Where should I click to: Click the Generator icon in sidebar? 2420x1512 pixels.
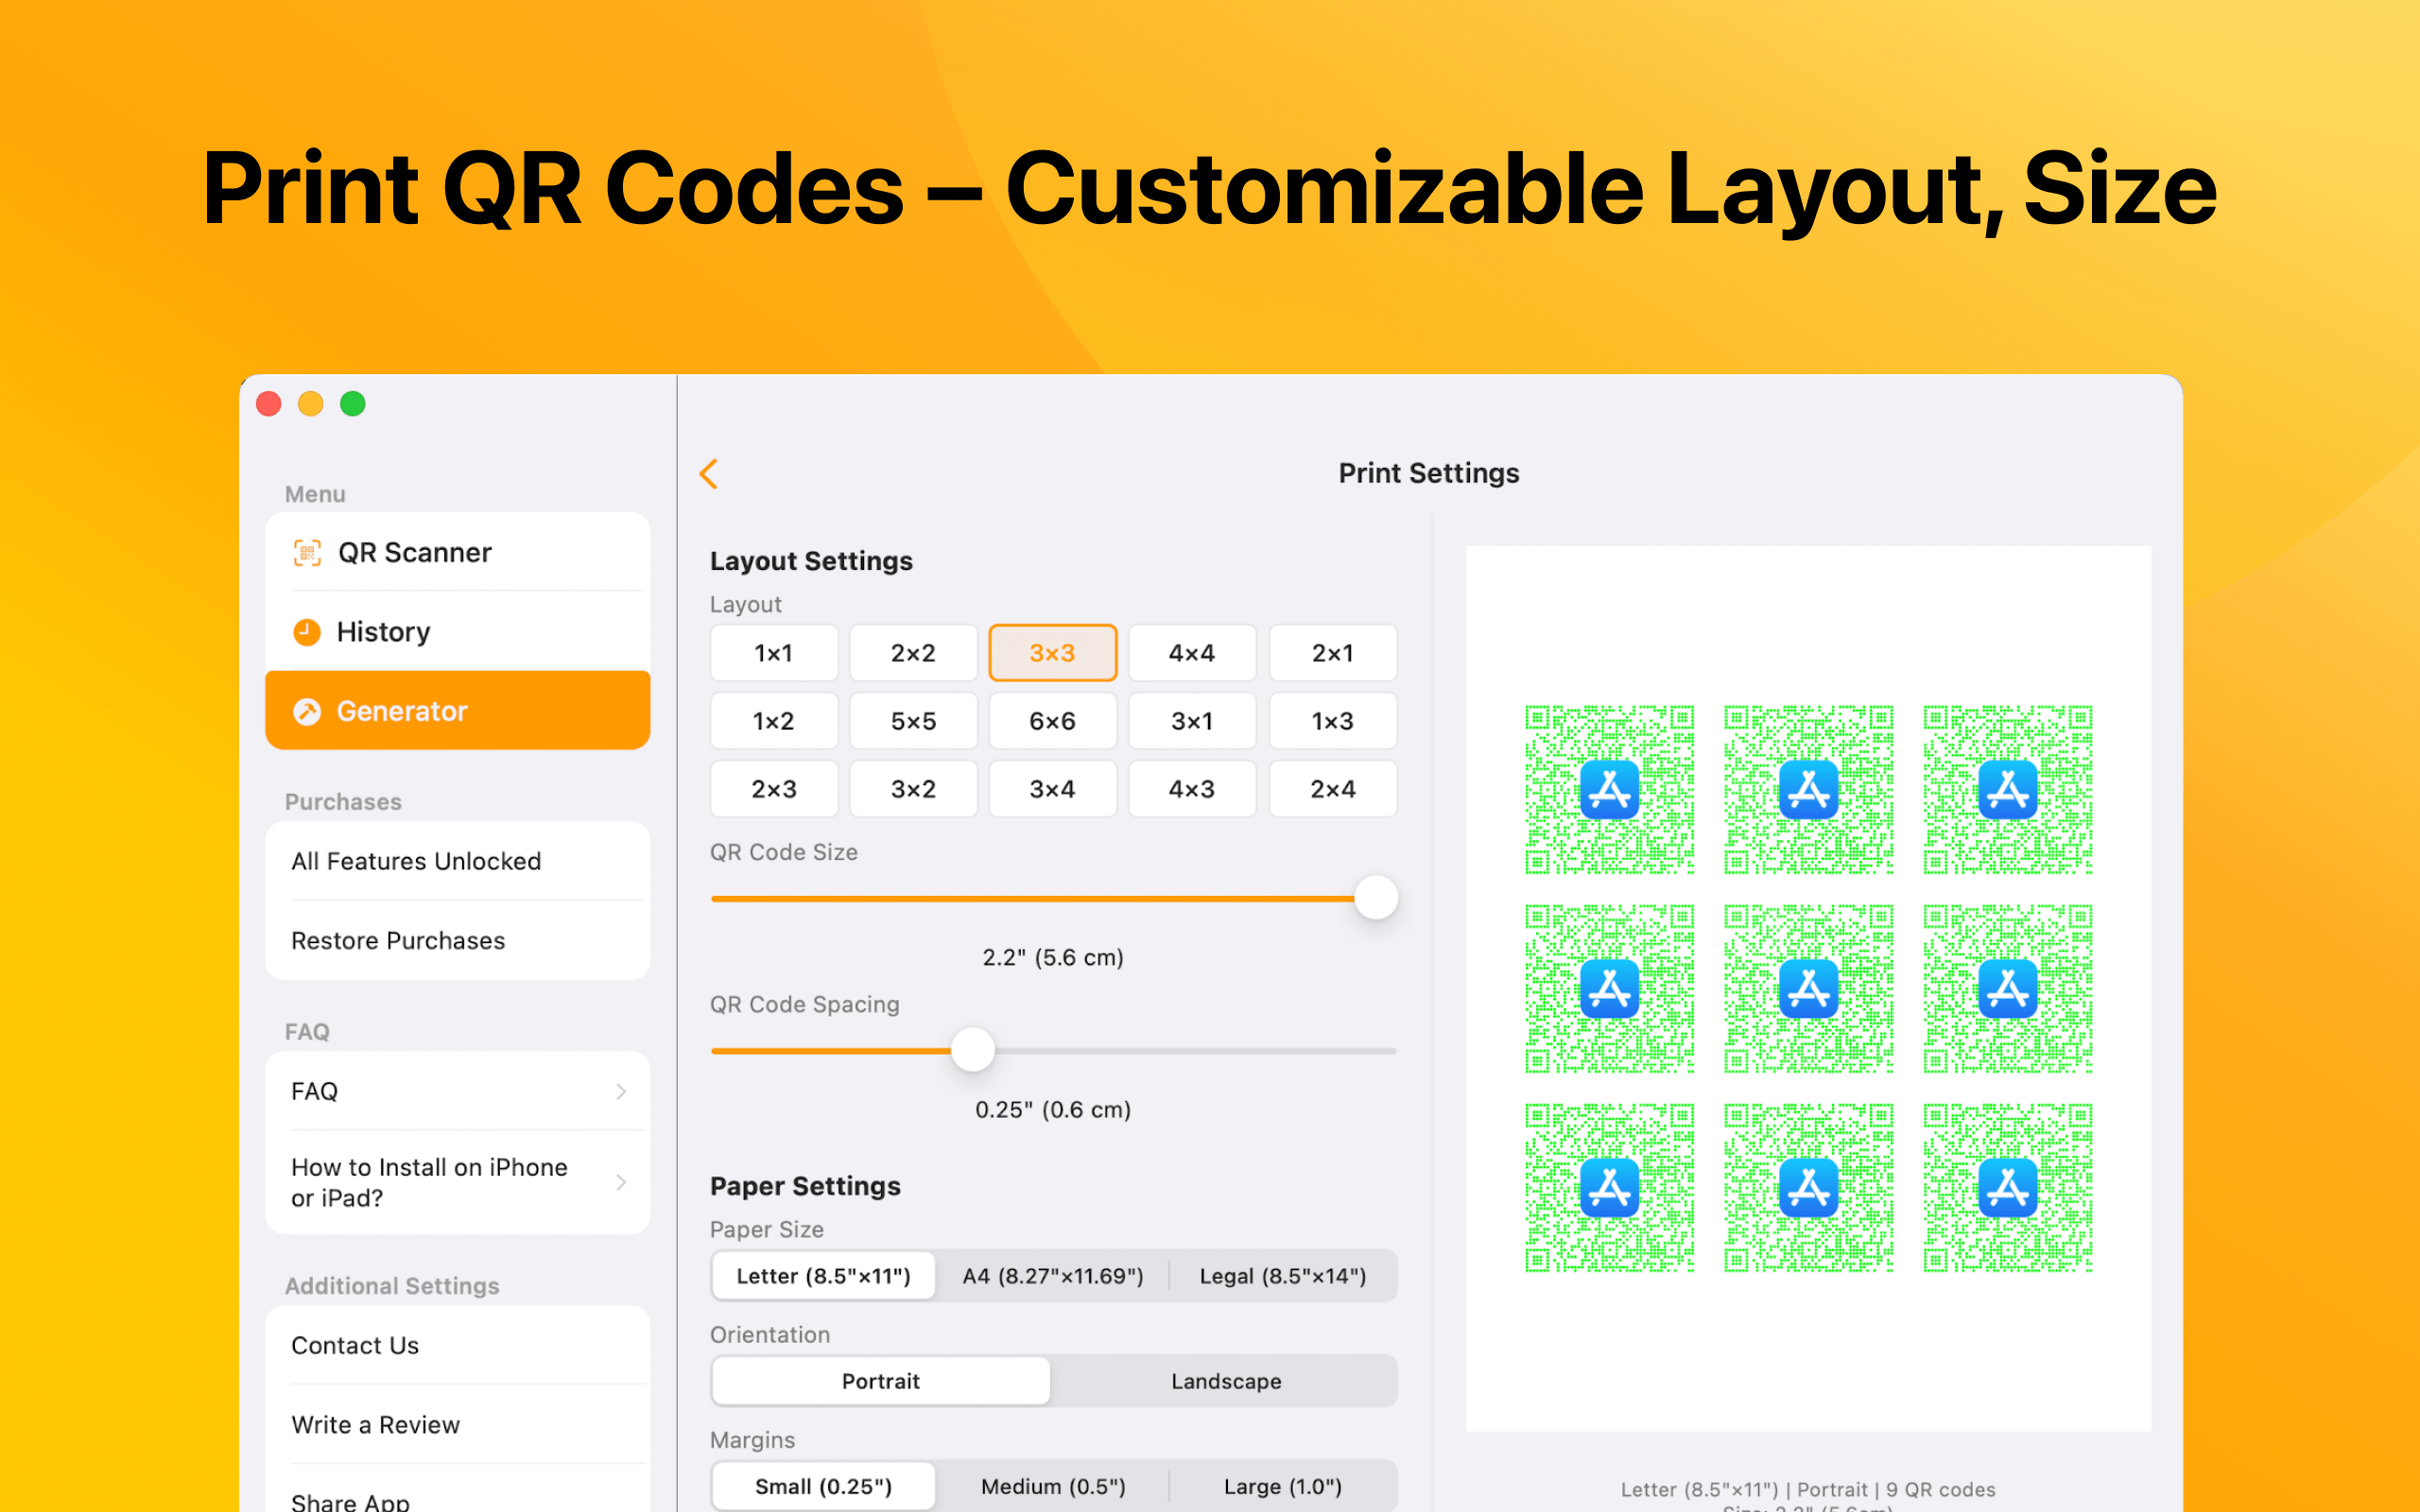coord(307,711)
